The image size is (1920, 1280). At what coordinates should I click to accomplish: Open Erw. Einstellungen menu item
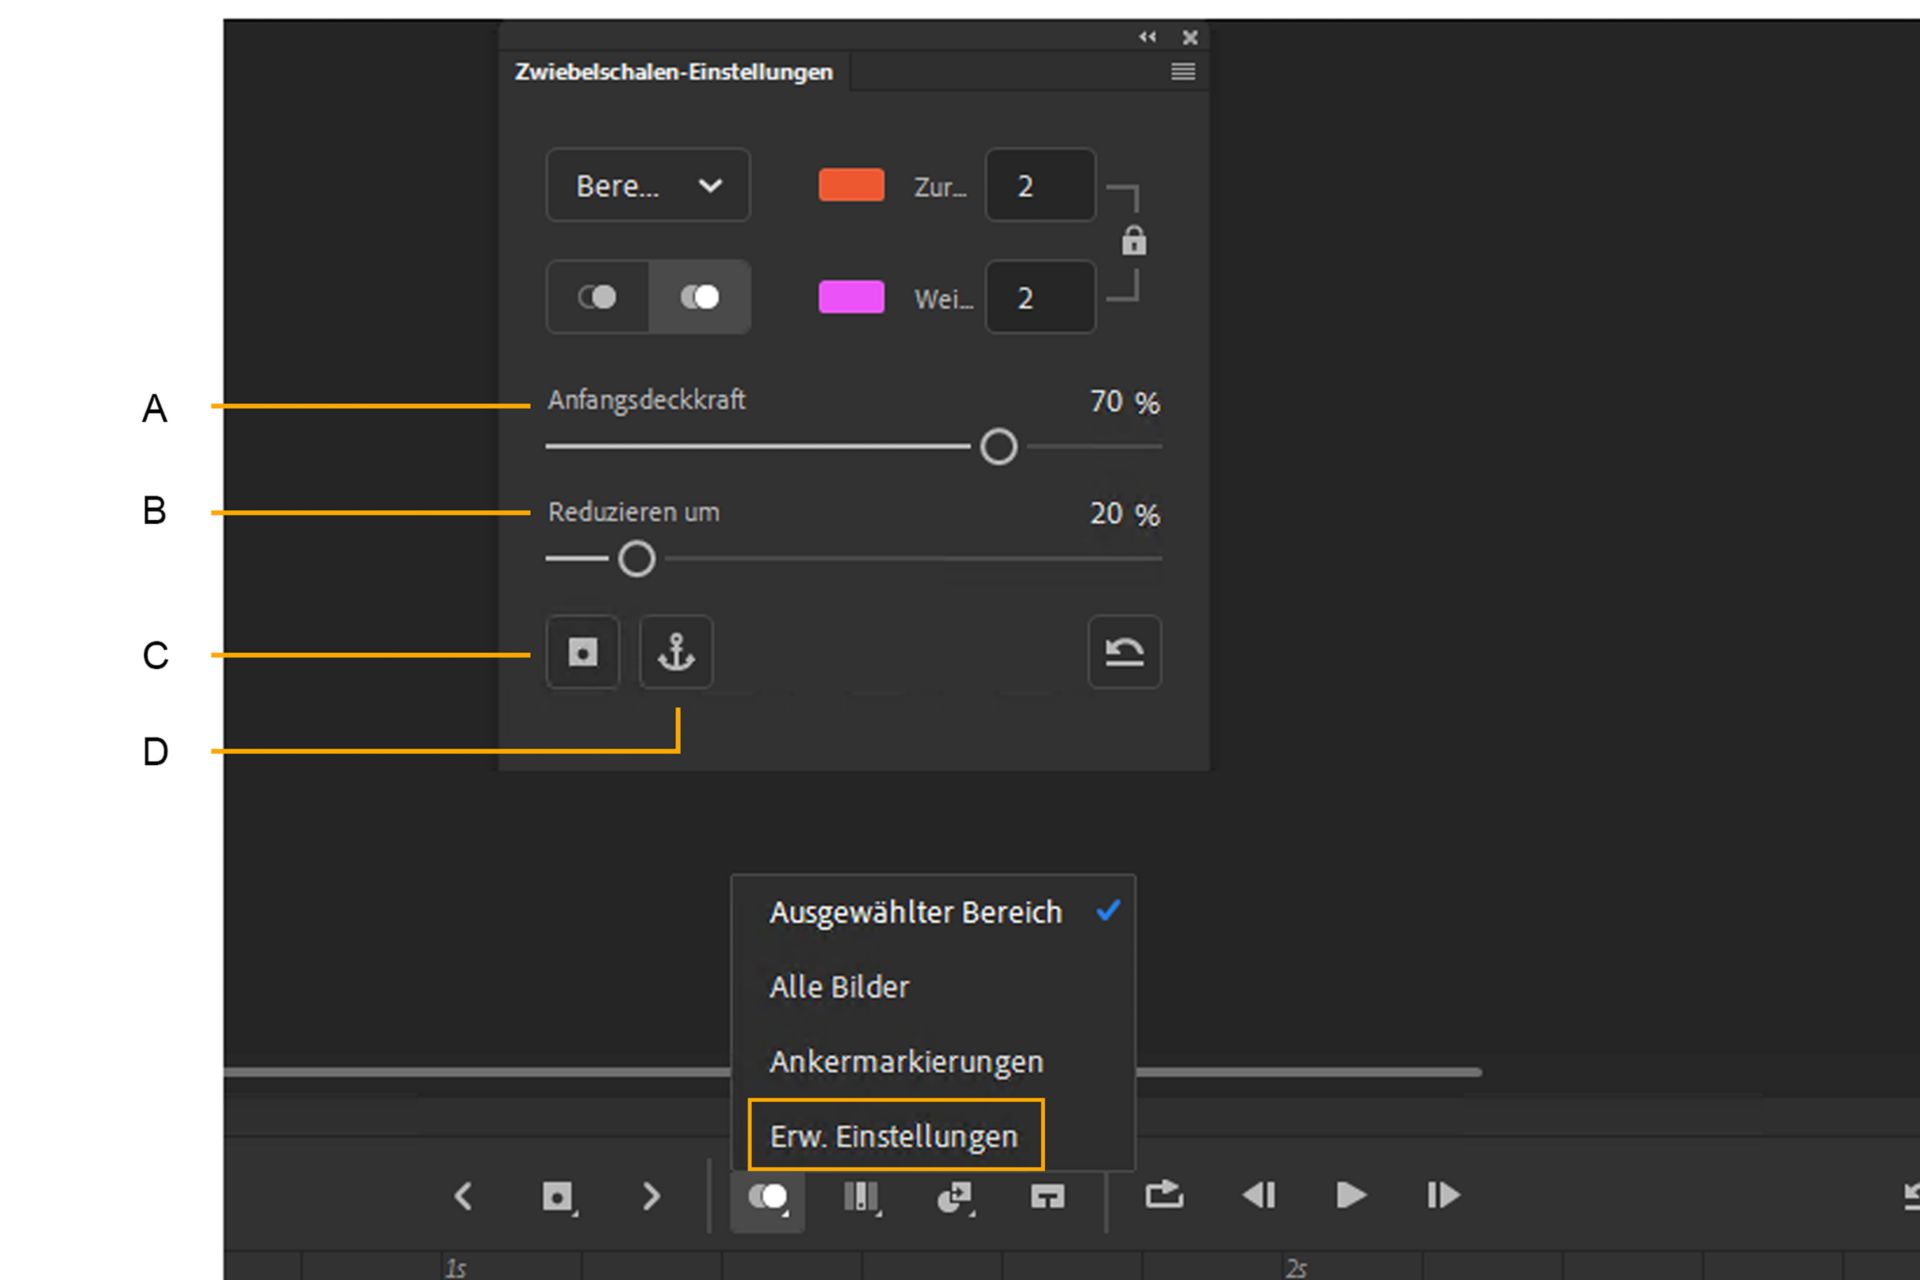(x=894, y=1136)
